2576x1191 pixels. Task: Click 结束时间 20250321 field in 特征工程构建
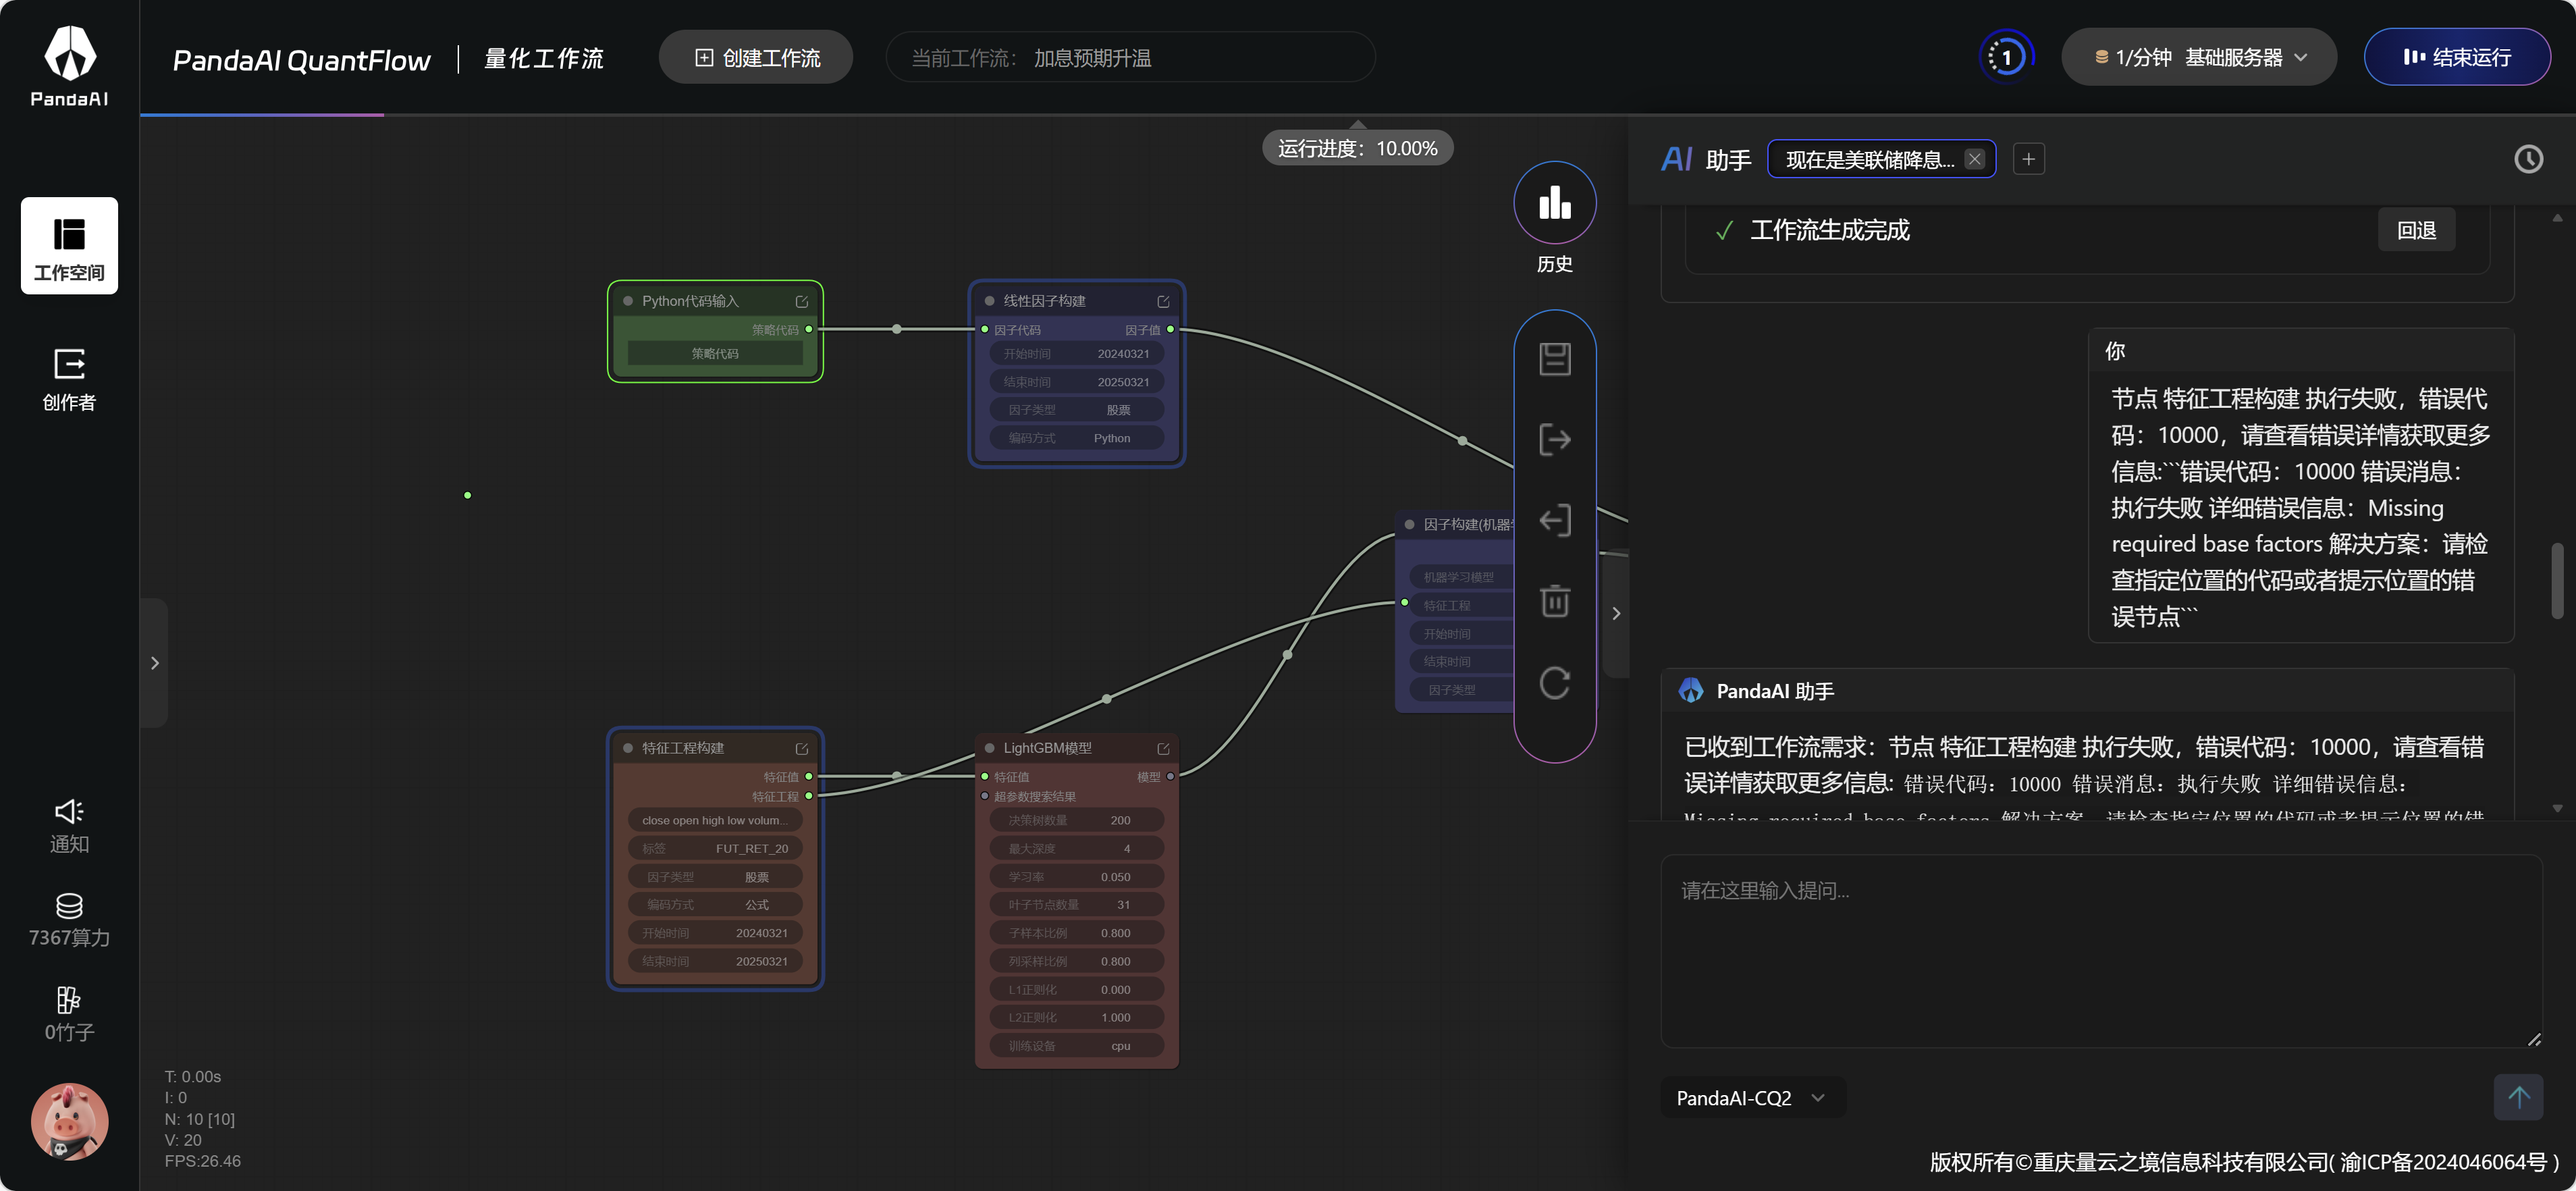click(x=715, y=961)
